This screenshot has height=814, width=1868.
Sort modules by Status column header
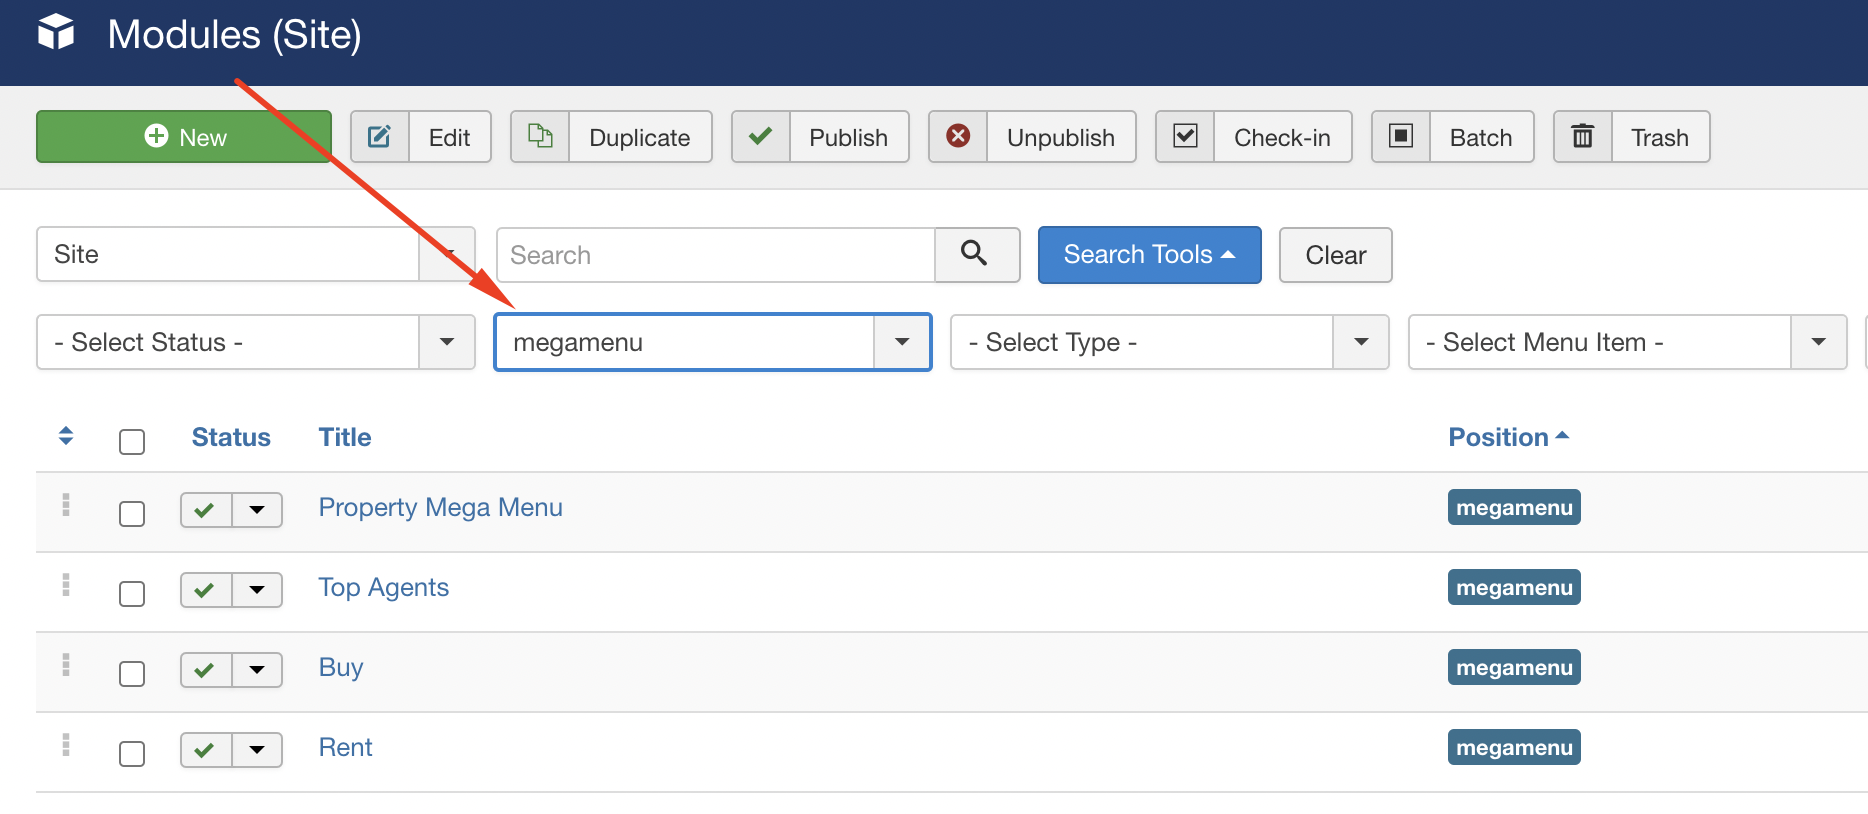(231, 437)
